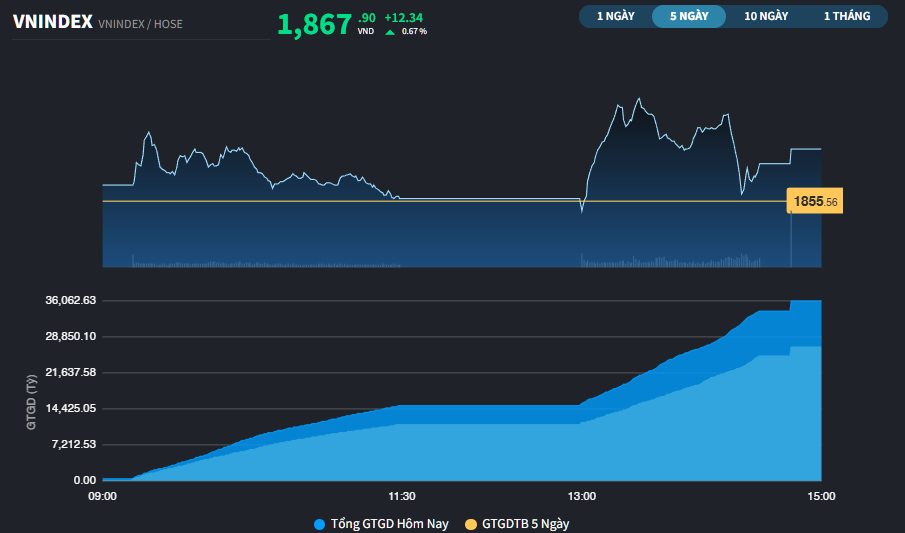Click the blue legend dot for Tổng GTGD
The height and width of the screenshot is (533, 905).
[x=320, y=523]
